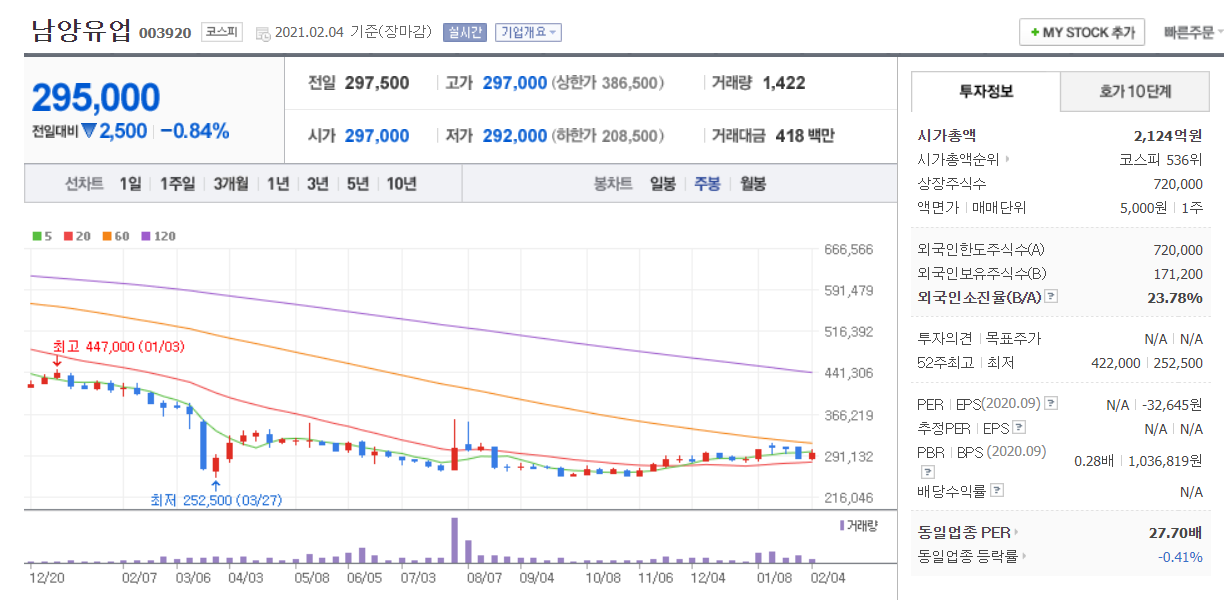Image resolution: width=1229 pixels, height=600 pixels.
Task: Click help icon next to 외국인소진율(B/A)
Action: [x=1051, y=297]
